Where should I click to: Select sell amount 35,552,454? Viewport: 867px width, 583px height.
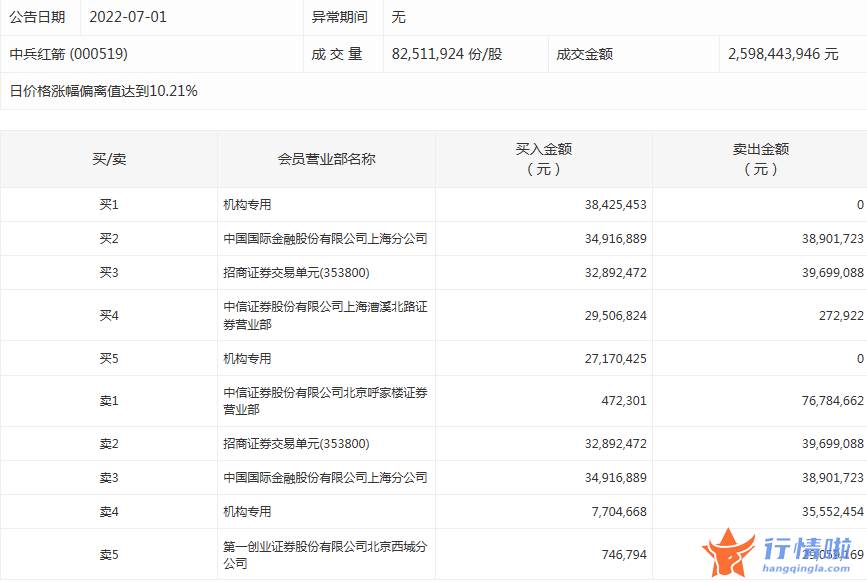pos(833,512)
